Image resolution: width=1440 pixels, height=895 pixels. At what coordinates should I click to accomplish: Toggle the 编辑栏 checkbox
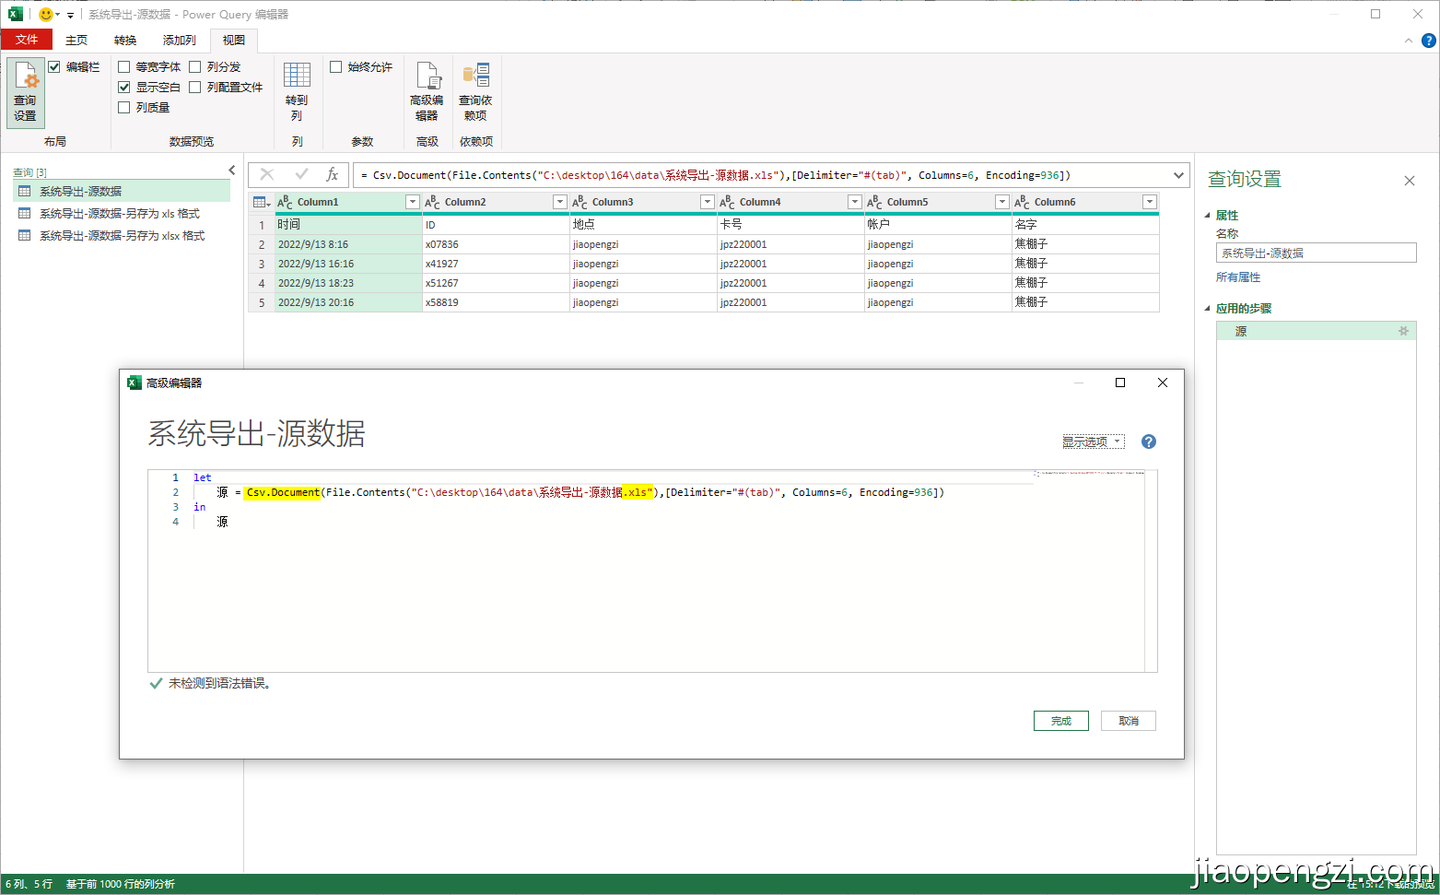click(x=54, y=67)
